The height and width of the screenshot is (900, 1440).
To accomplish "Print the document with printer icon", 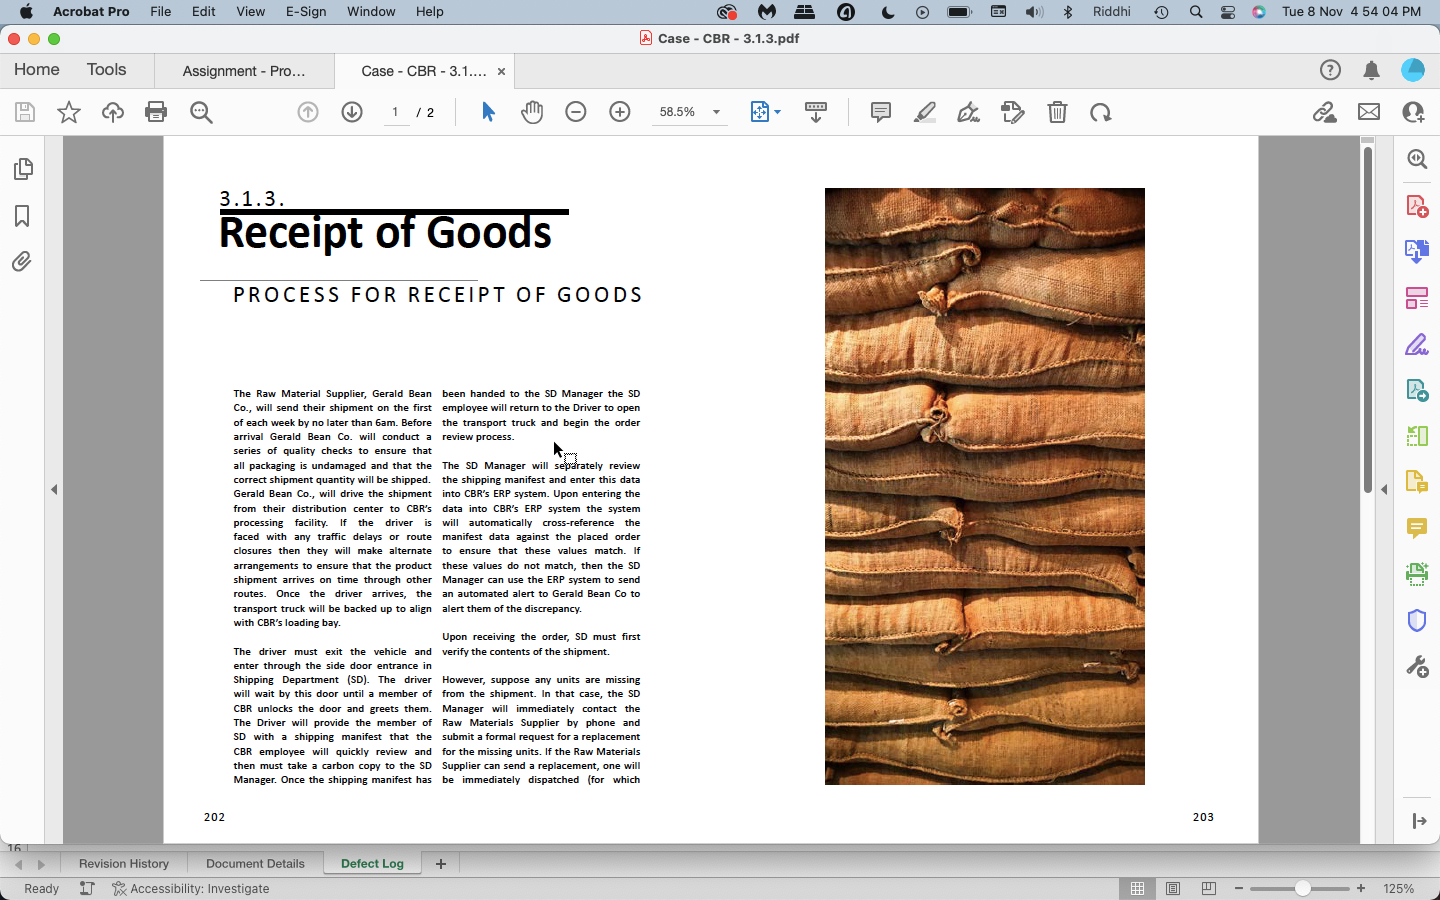I will pos(156,112).
